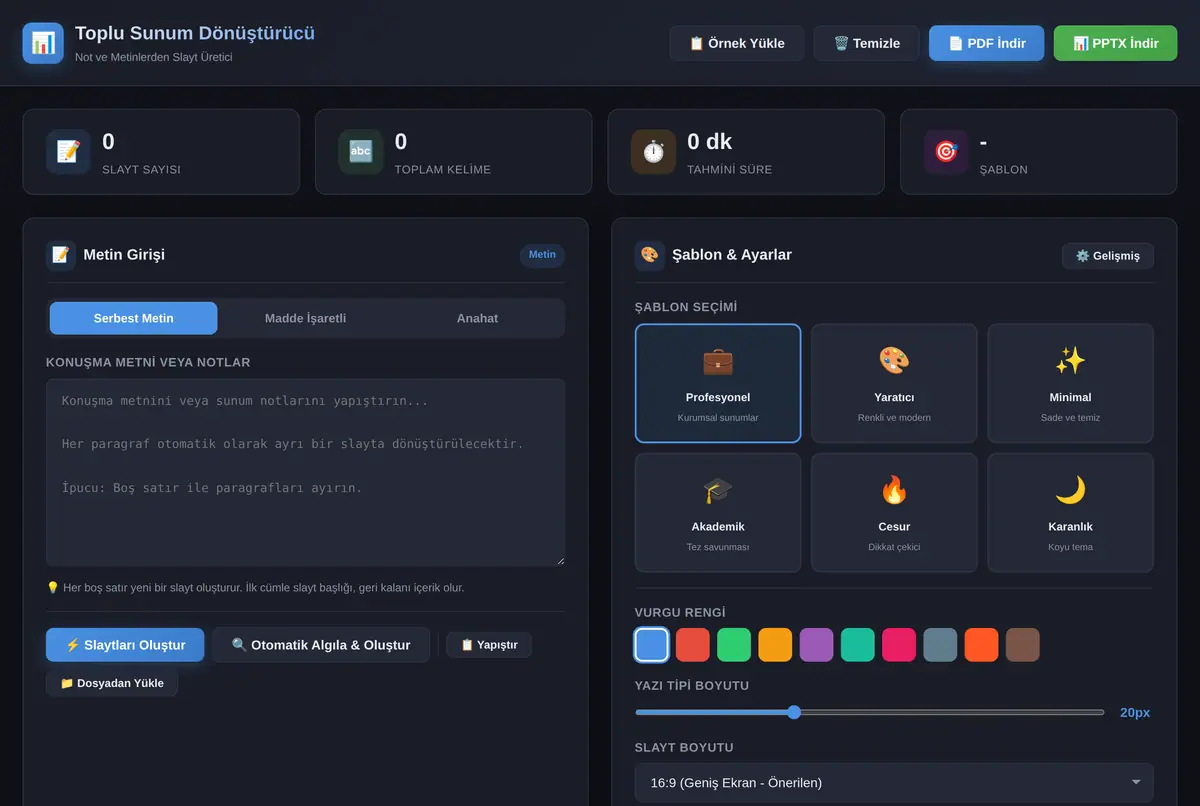
Task: Click the VURGU RENGİ label
Action: coord(680,612)
